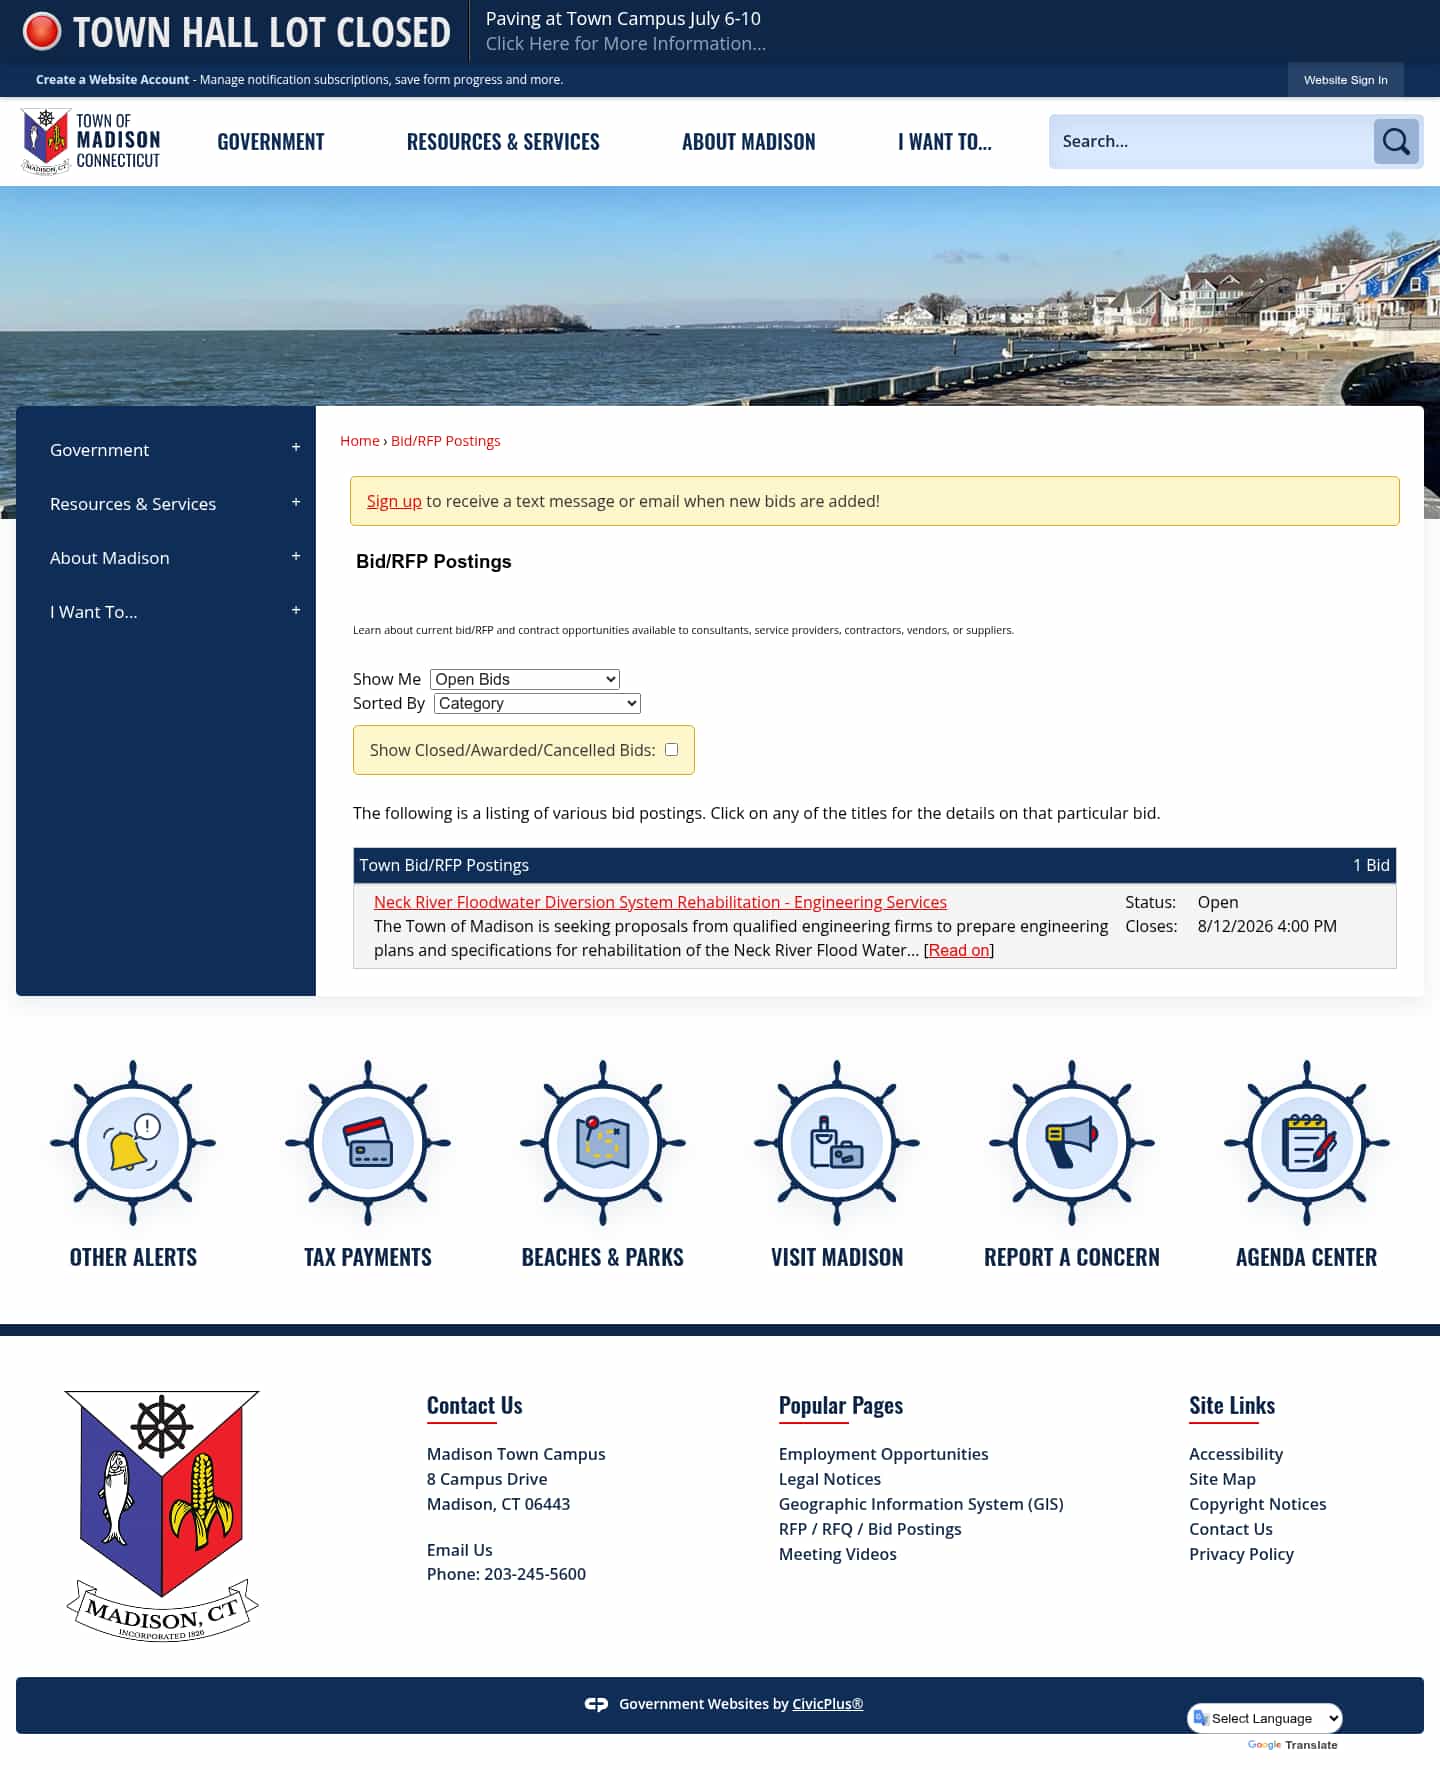Open Employment Opportunities page

[883, 1454]
